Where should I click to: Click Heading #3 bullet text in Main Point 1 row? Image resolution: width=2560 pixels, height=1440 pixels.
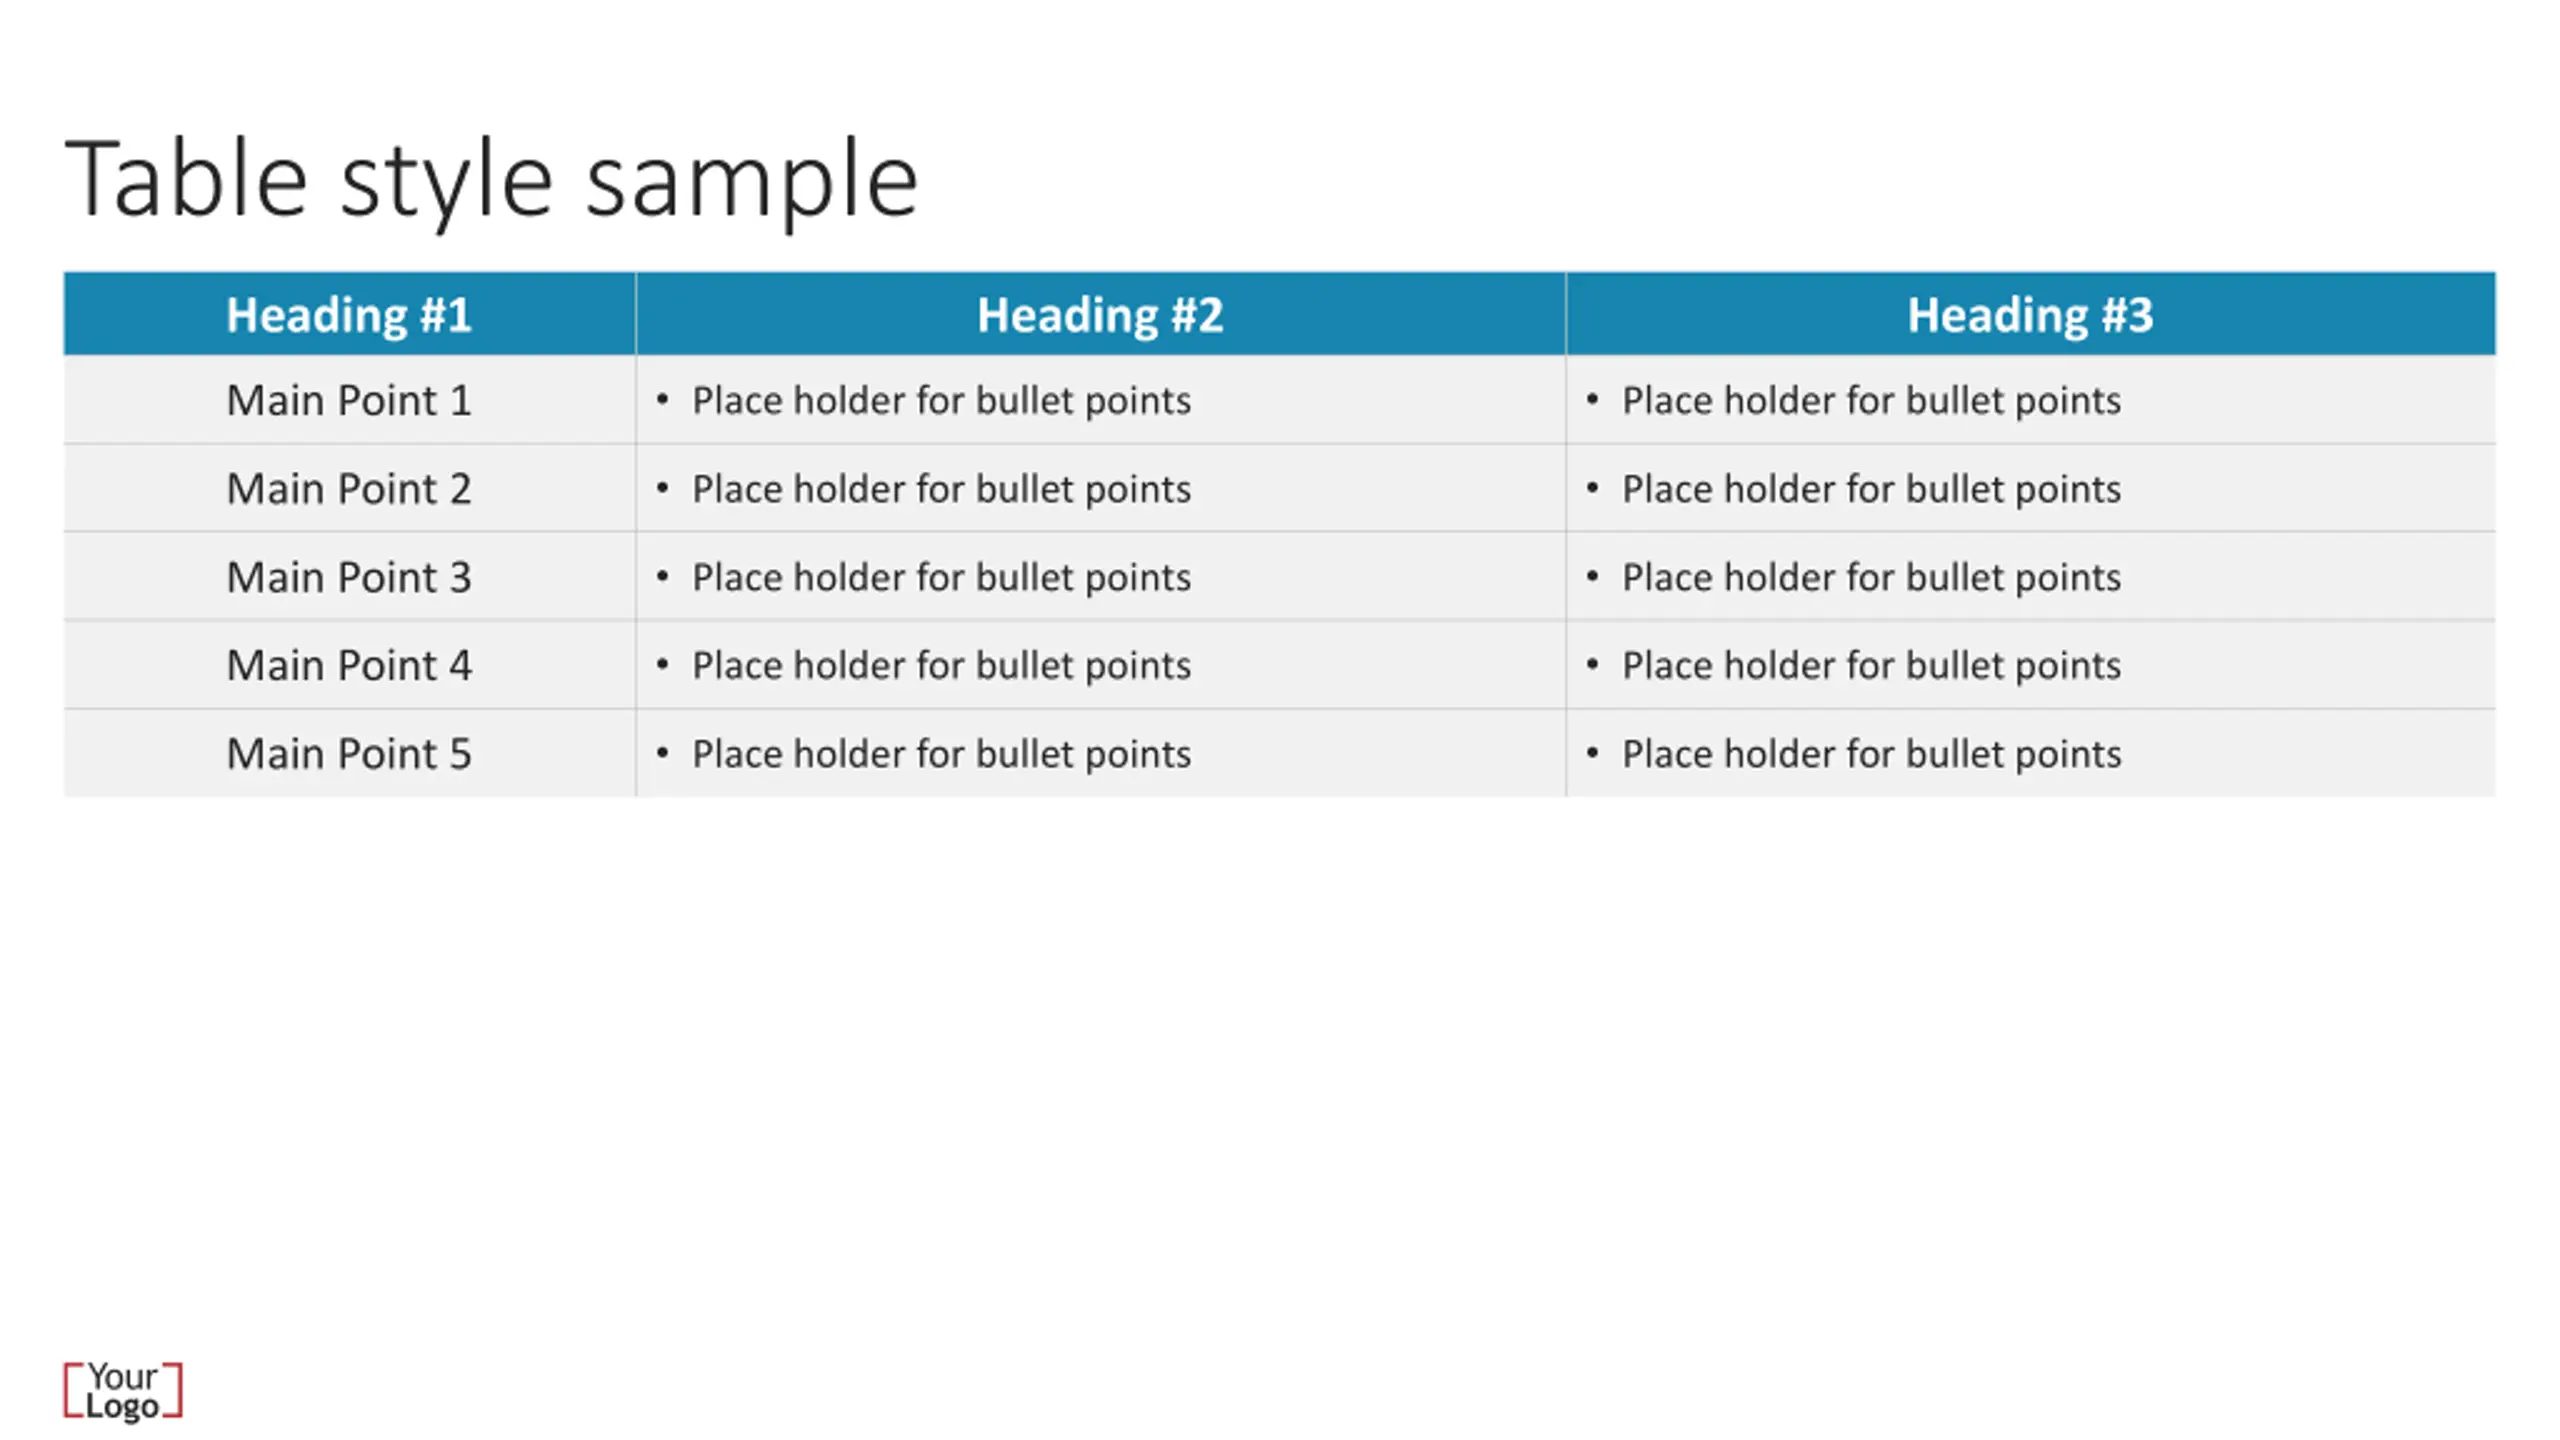[1871, 401]
